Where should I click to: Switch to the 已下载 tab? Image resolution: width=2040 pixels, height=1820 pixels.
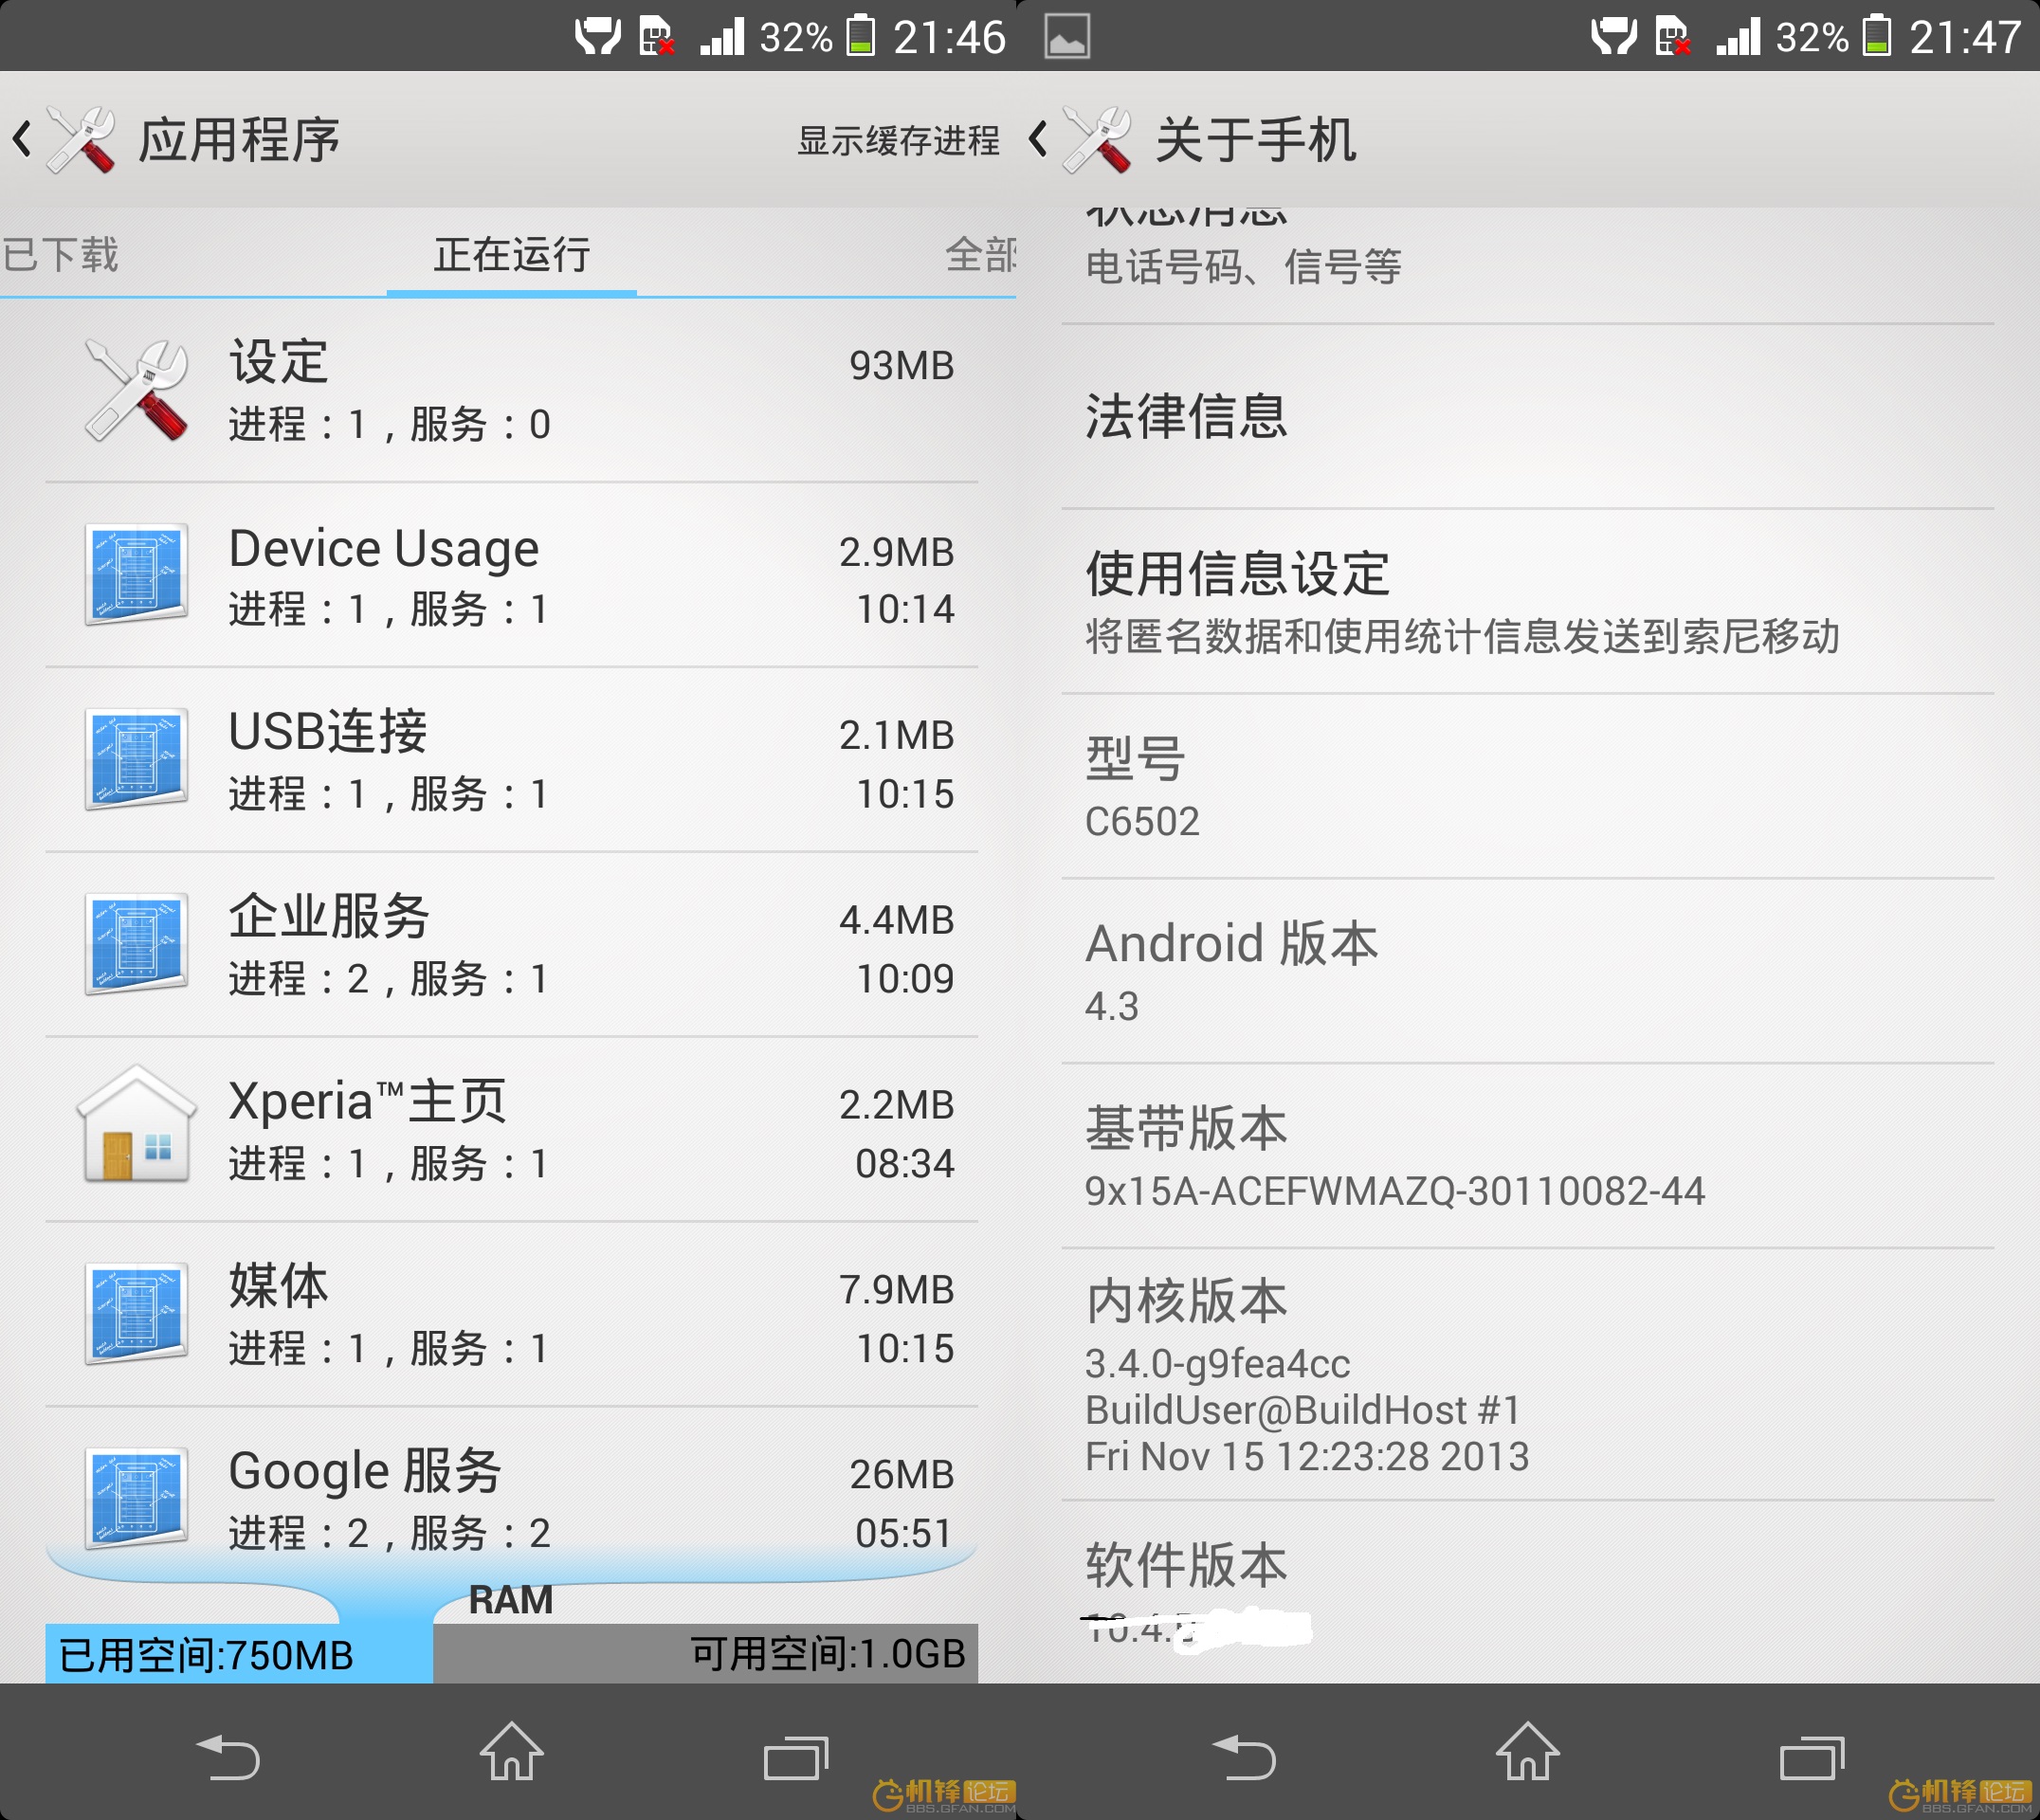62,255
